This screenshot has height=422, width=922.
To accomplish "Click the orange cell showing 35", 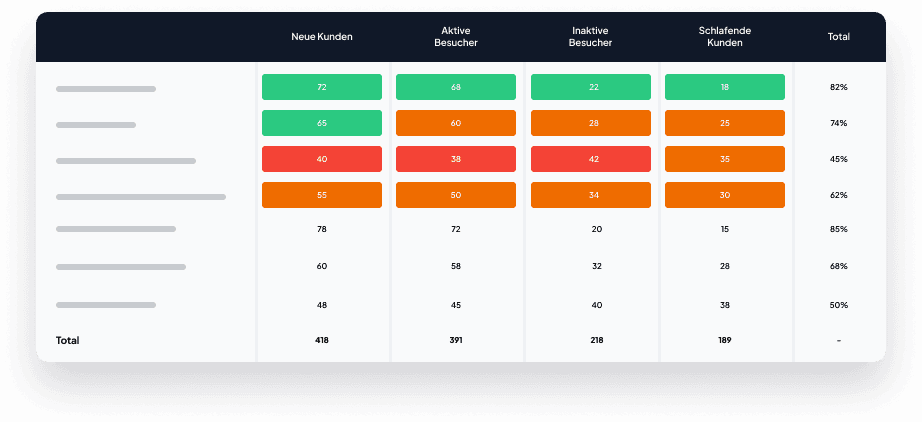I will 724,159.
